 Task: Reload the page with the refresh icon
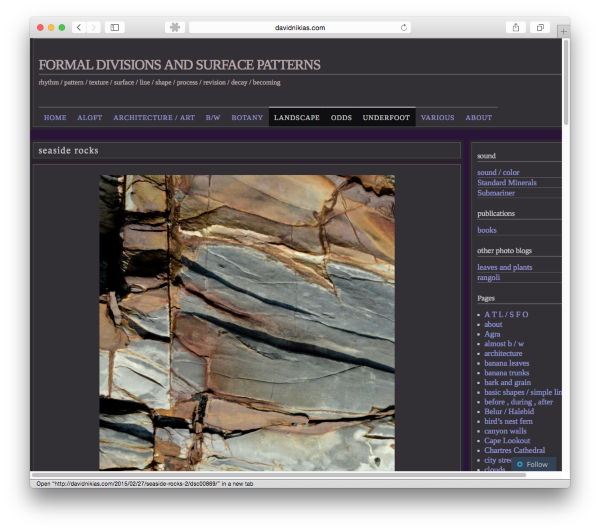(404, 28)
